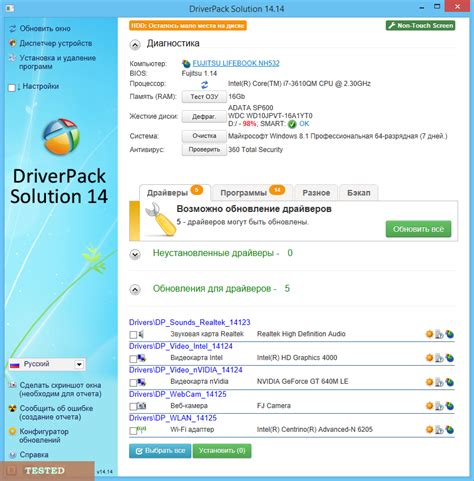Click the update configurator icon

tap(12, 431)
